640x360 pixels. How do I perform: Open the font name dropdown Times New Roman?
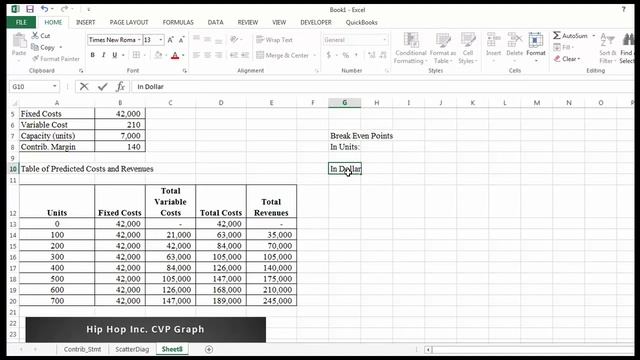click(139, 40)
